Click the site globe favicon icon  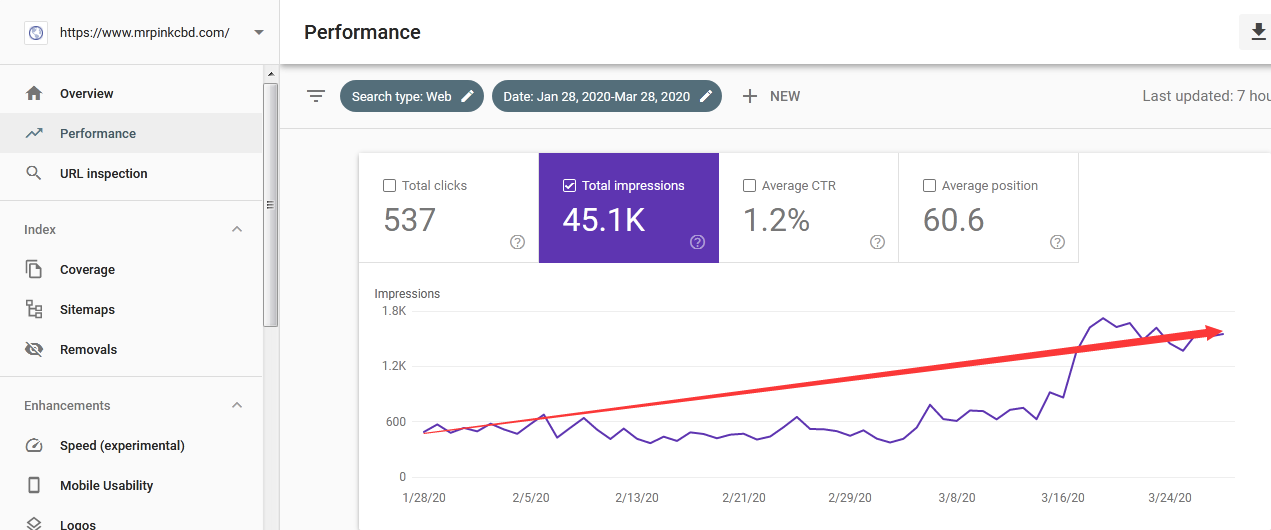pyautogui.click(x=36, y=33)
